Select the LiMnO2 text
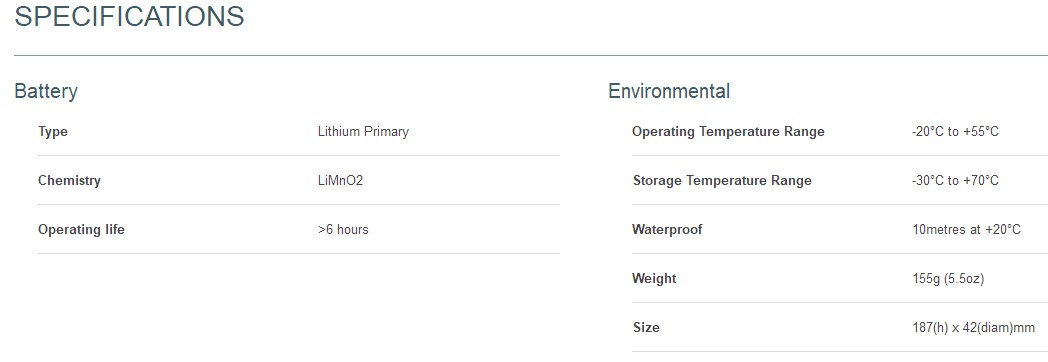The width and height of the screenshot is (1048, 362). pyautogui.click(x=340, y=180)
